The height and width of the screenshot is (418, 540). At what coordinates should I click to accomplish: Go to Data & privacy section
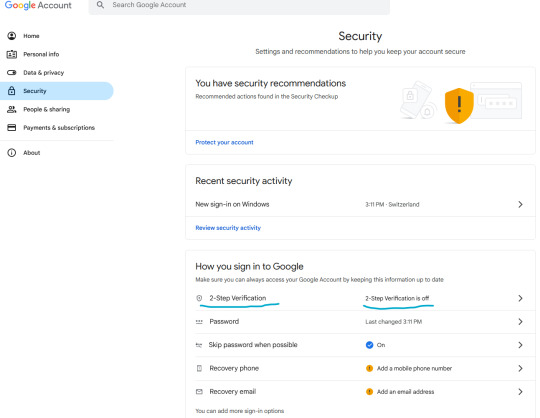[x=57, y=73]
